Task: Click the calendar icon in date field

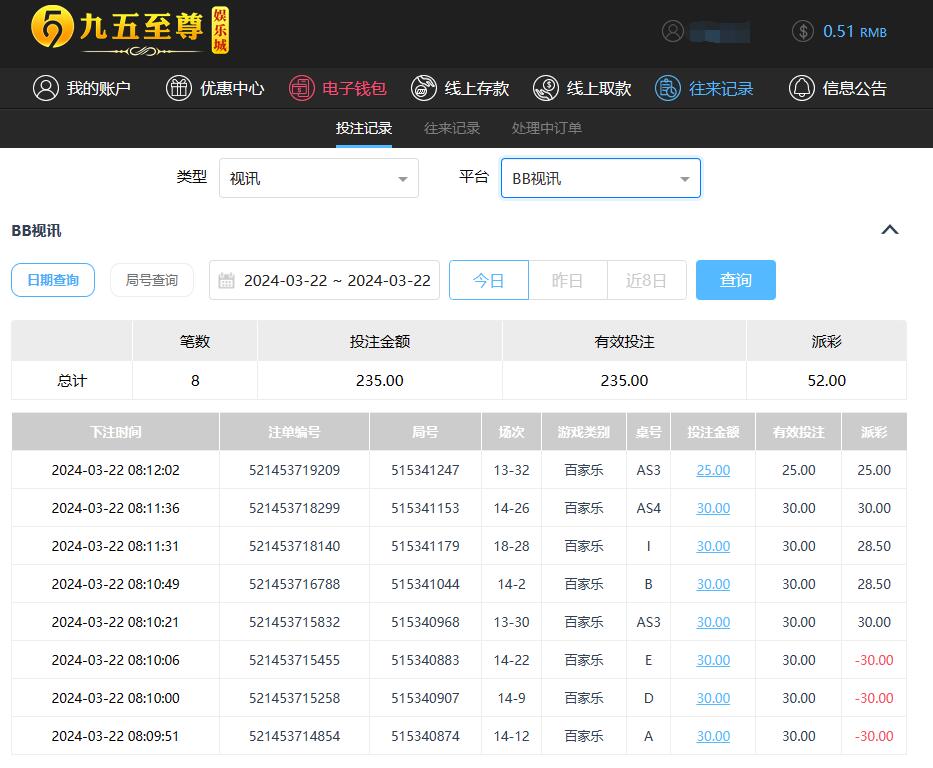Action: [226, 281]
